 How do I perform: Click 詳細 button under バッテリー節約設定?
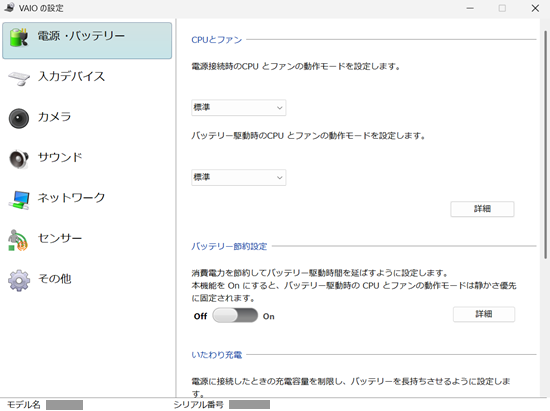[x=484, y=314]
